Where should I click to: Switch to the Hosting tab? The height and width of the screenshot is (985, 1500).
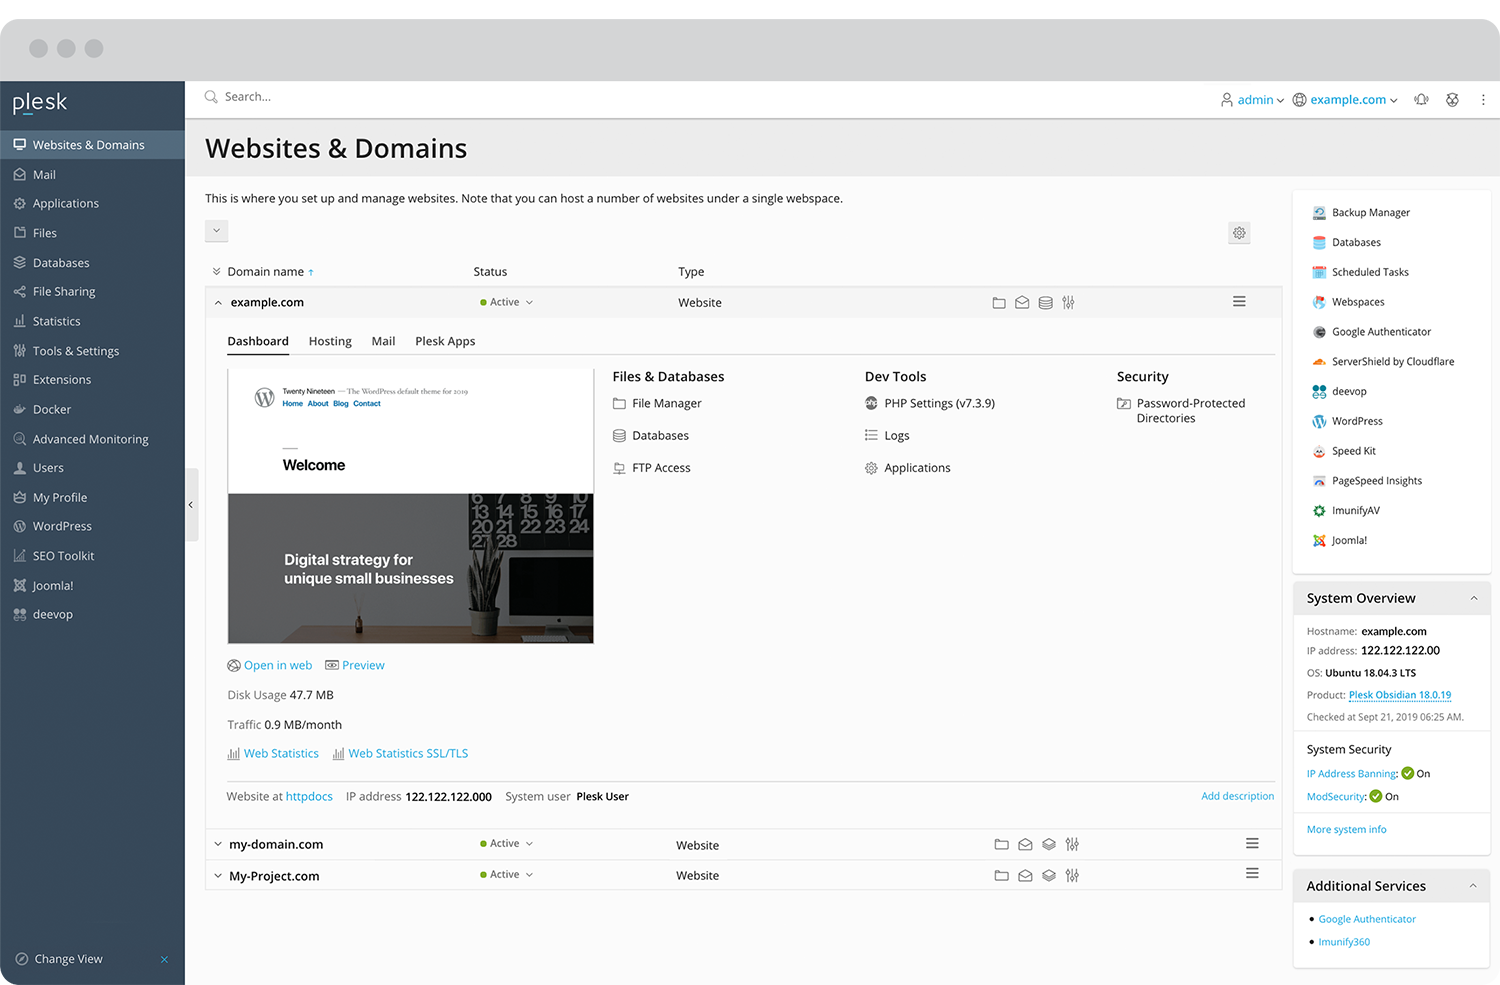(330, 342)
